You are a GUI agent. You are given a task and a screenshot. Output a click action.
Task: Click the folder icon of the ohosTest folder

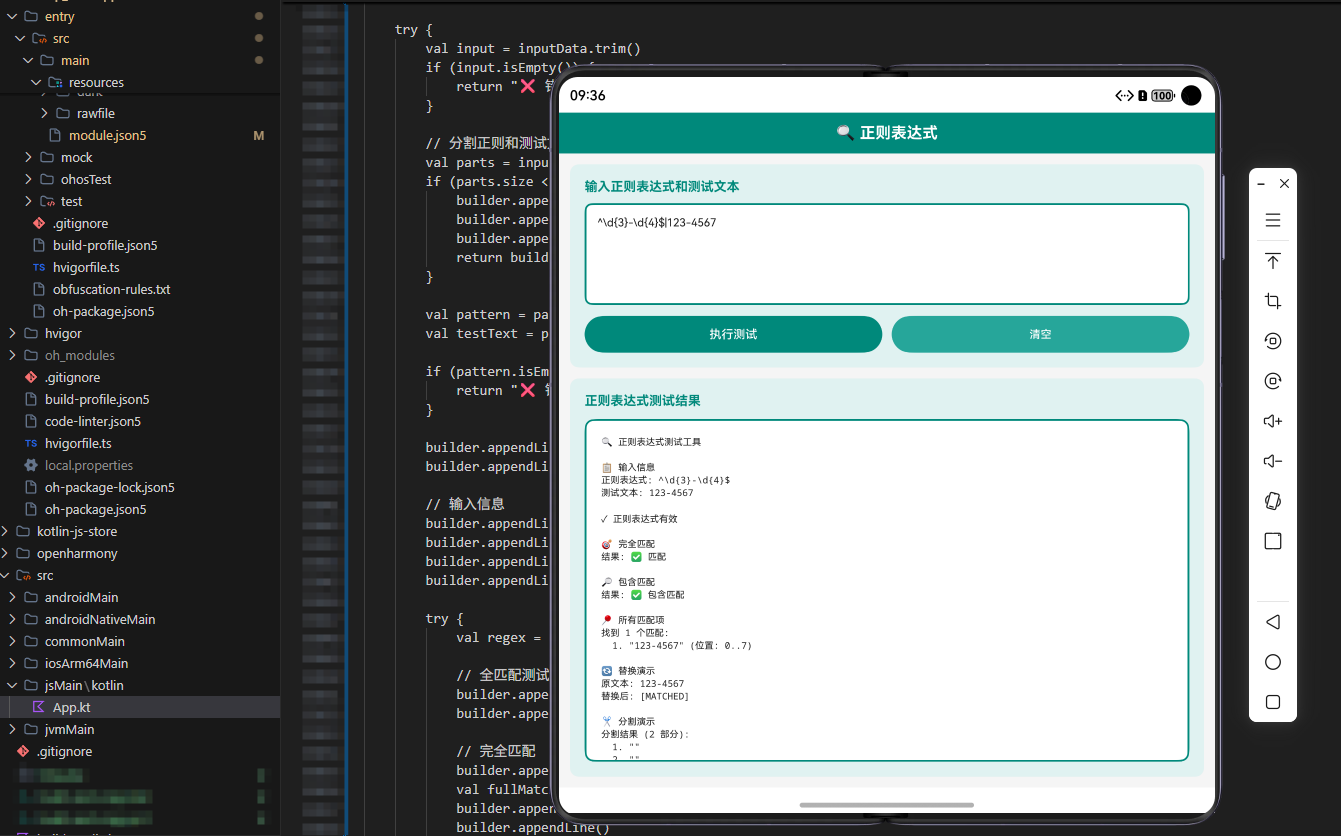(x=47, y=179)
